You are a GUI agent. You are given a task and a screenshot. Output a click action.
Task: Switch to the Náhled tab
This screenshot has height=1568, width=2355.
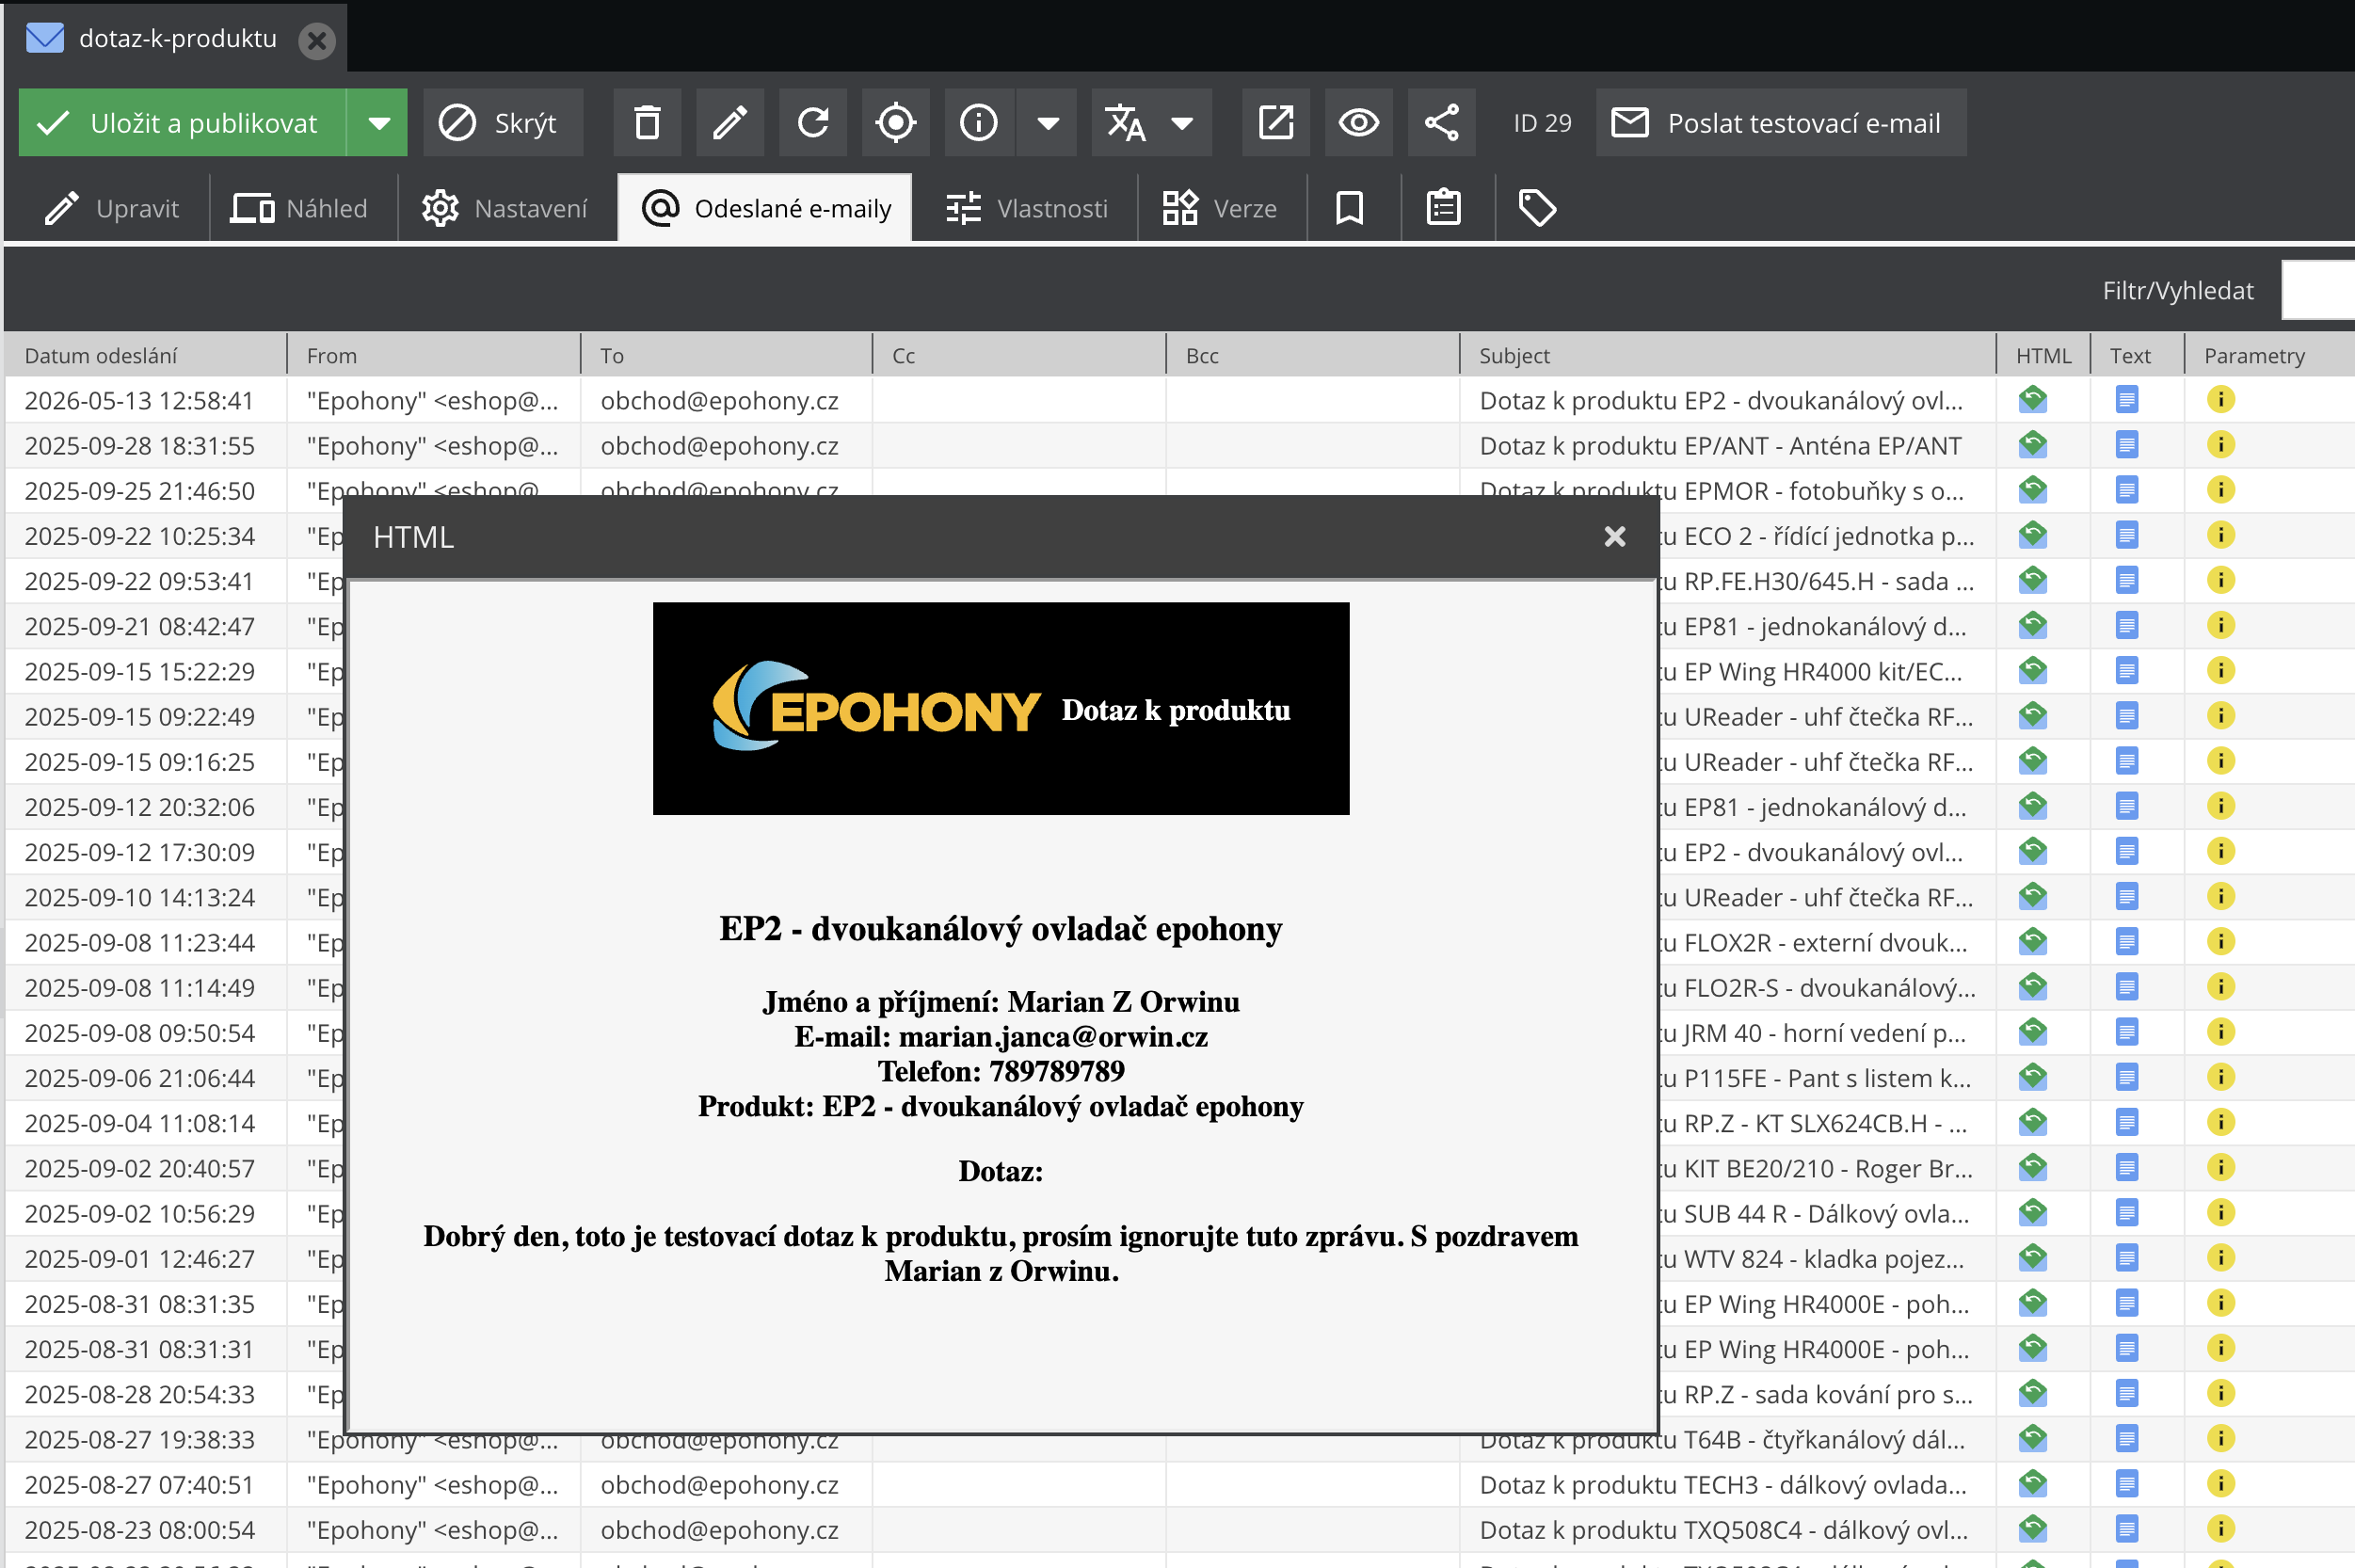[x=300, y=208]
